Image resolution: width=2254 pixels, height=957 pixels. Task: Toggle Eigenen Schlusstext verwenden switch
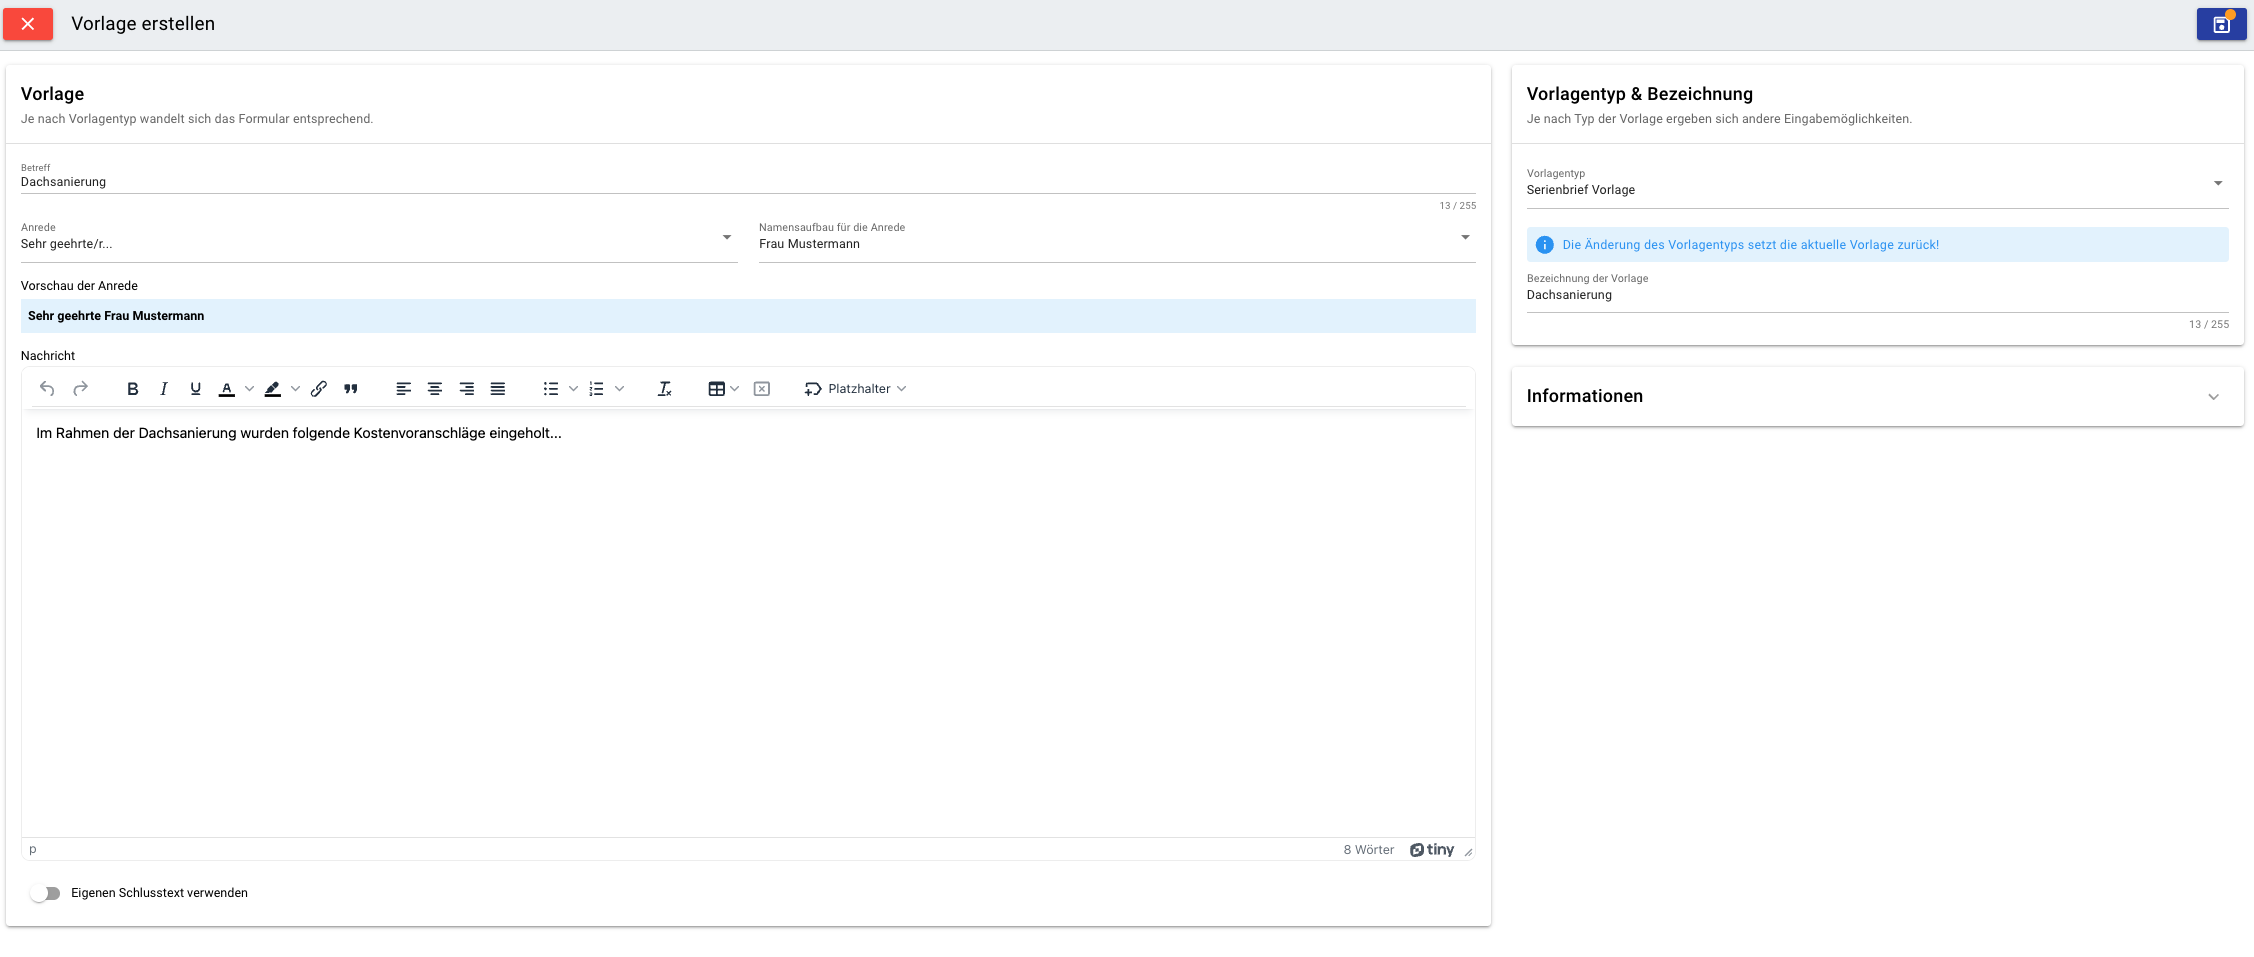45,893
